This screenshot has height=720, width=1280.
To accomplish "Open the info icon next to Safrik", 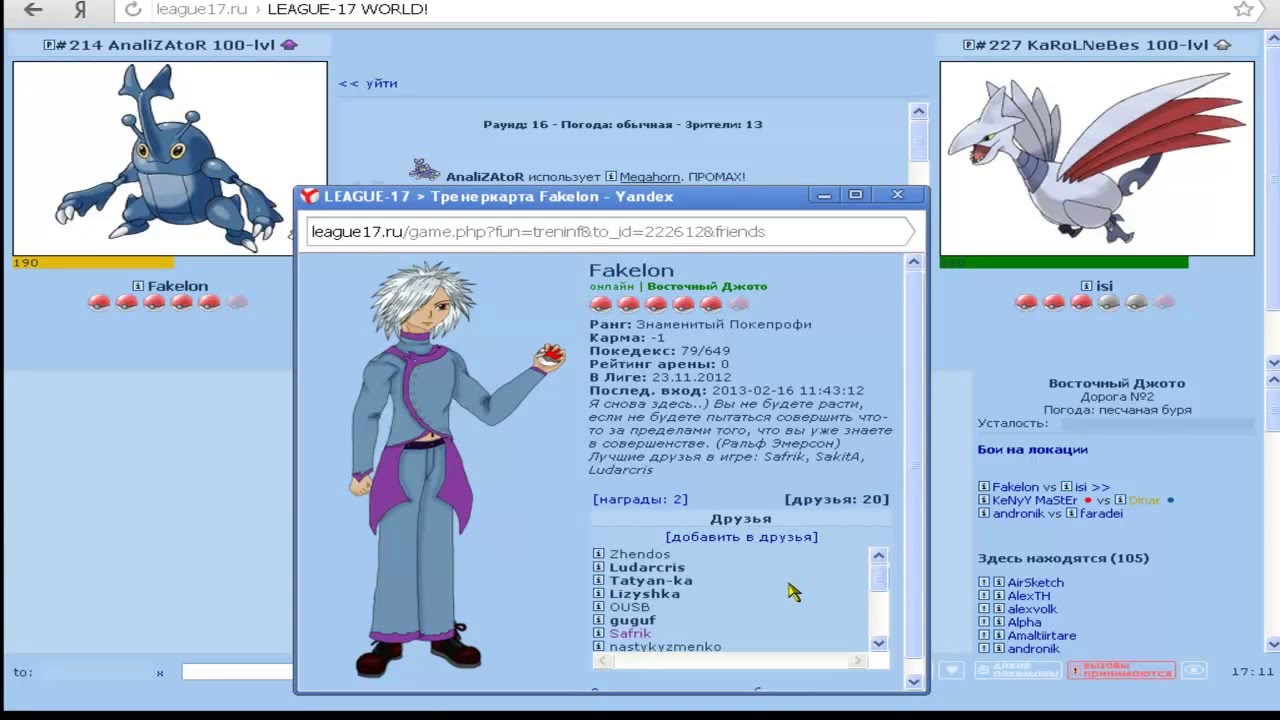I will coord(598,633).
